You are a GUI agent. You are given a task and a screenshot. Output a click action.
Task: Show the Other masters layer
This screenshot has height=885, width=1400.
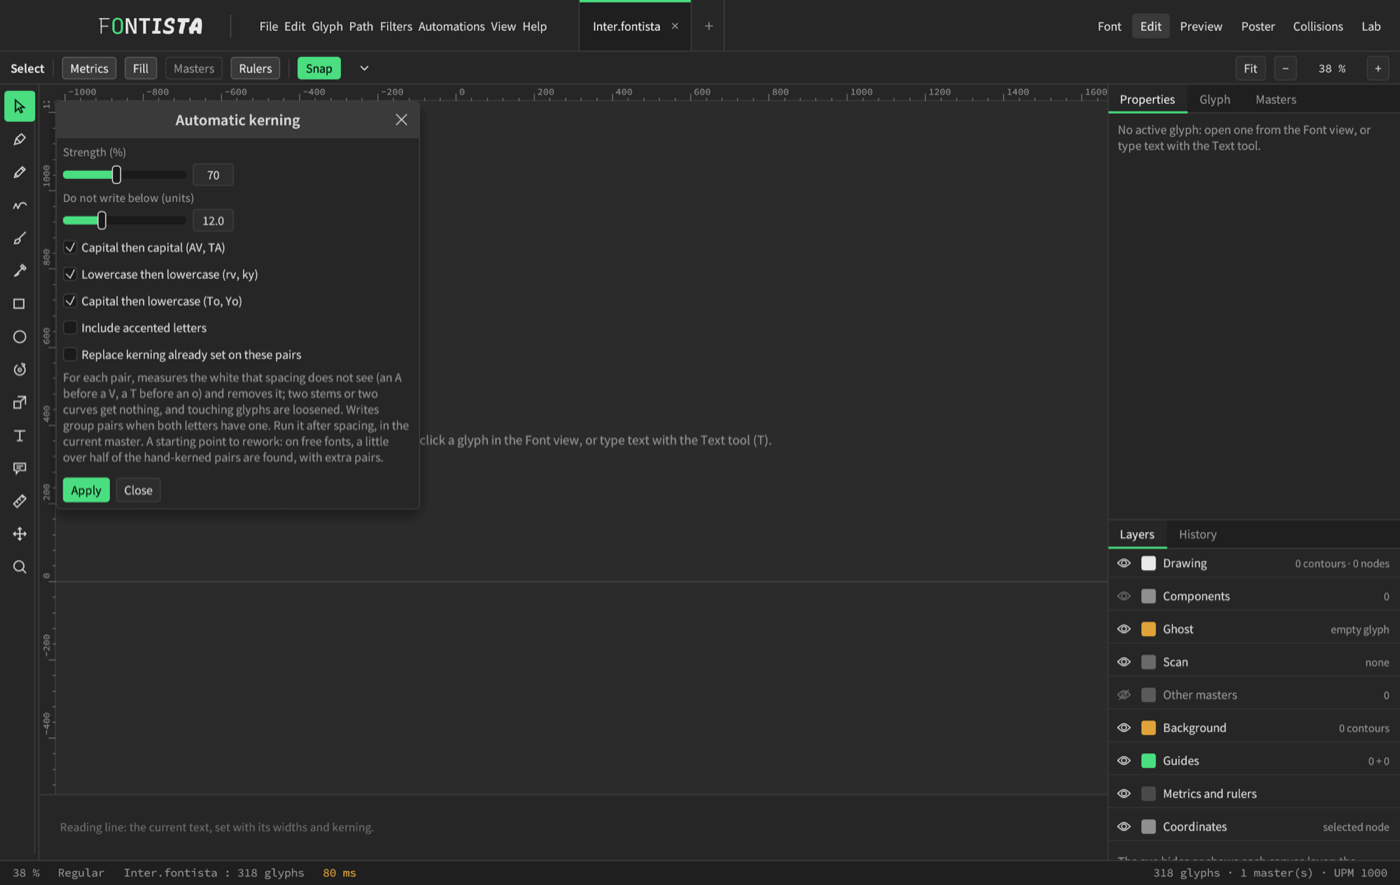1124,695
